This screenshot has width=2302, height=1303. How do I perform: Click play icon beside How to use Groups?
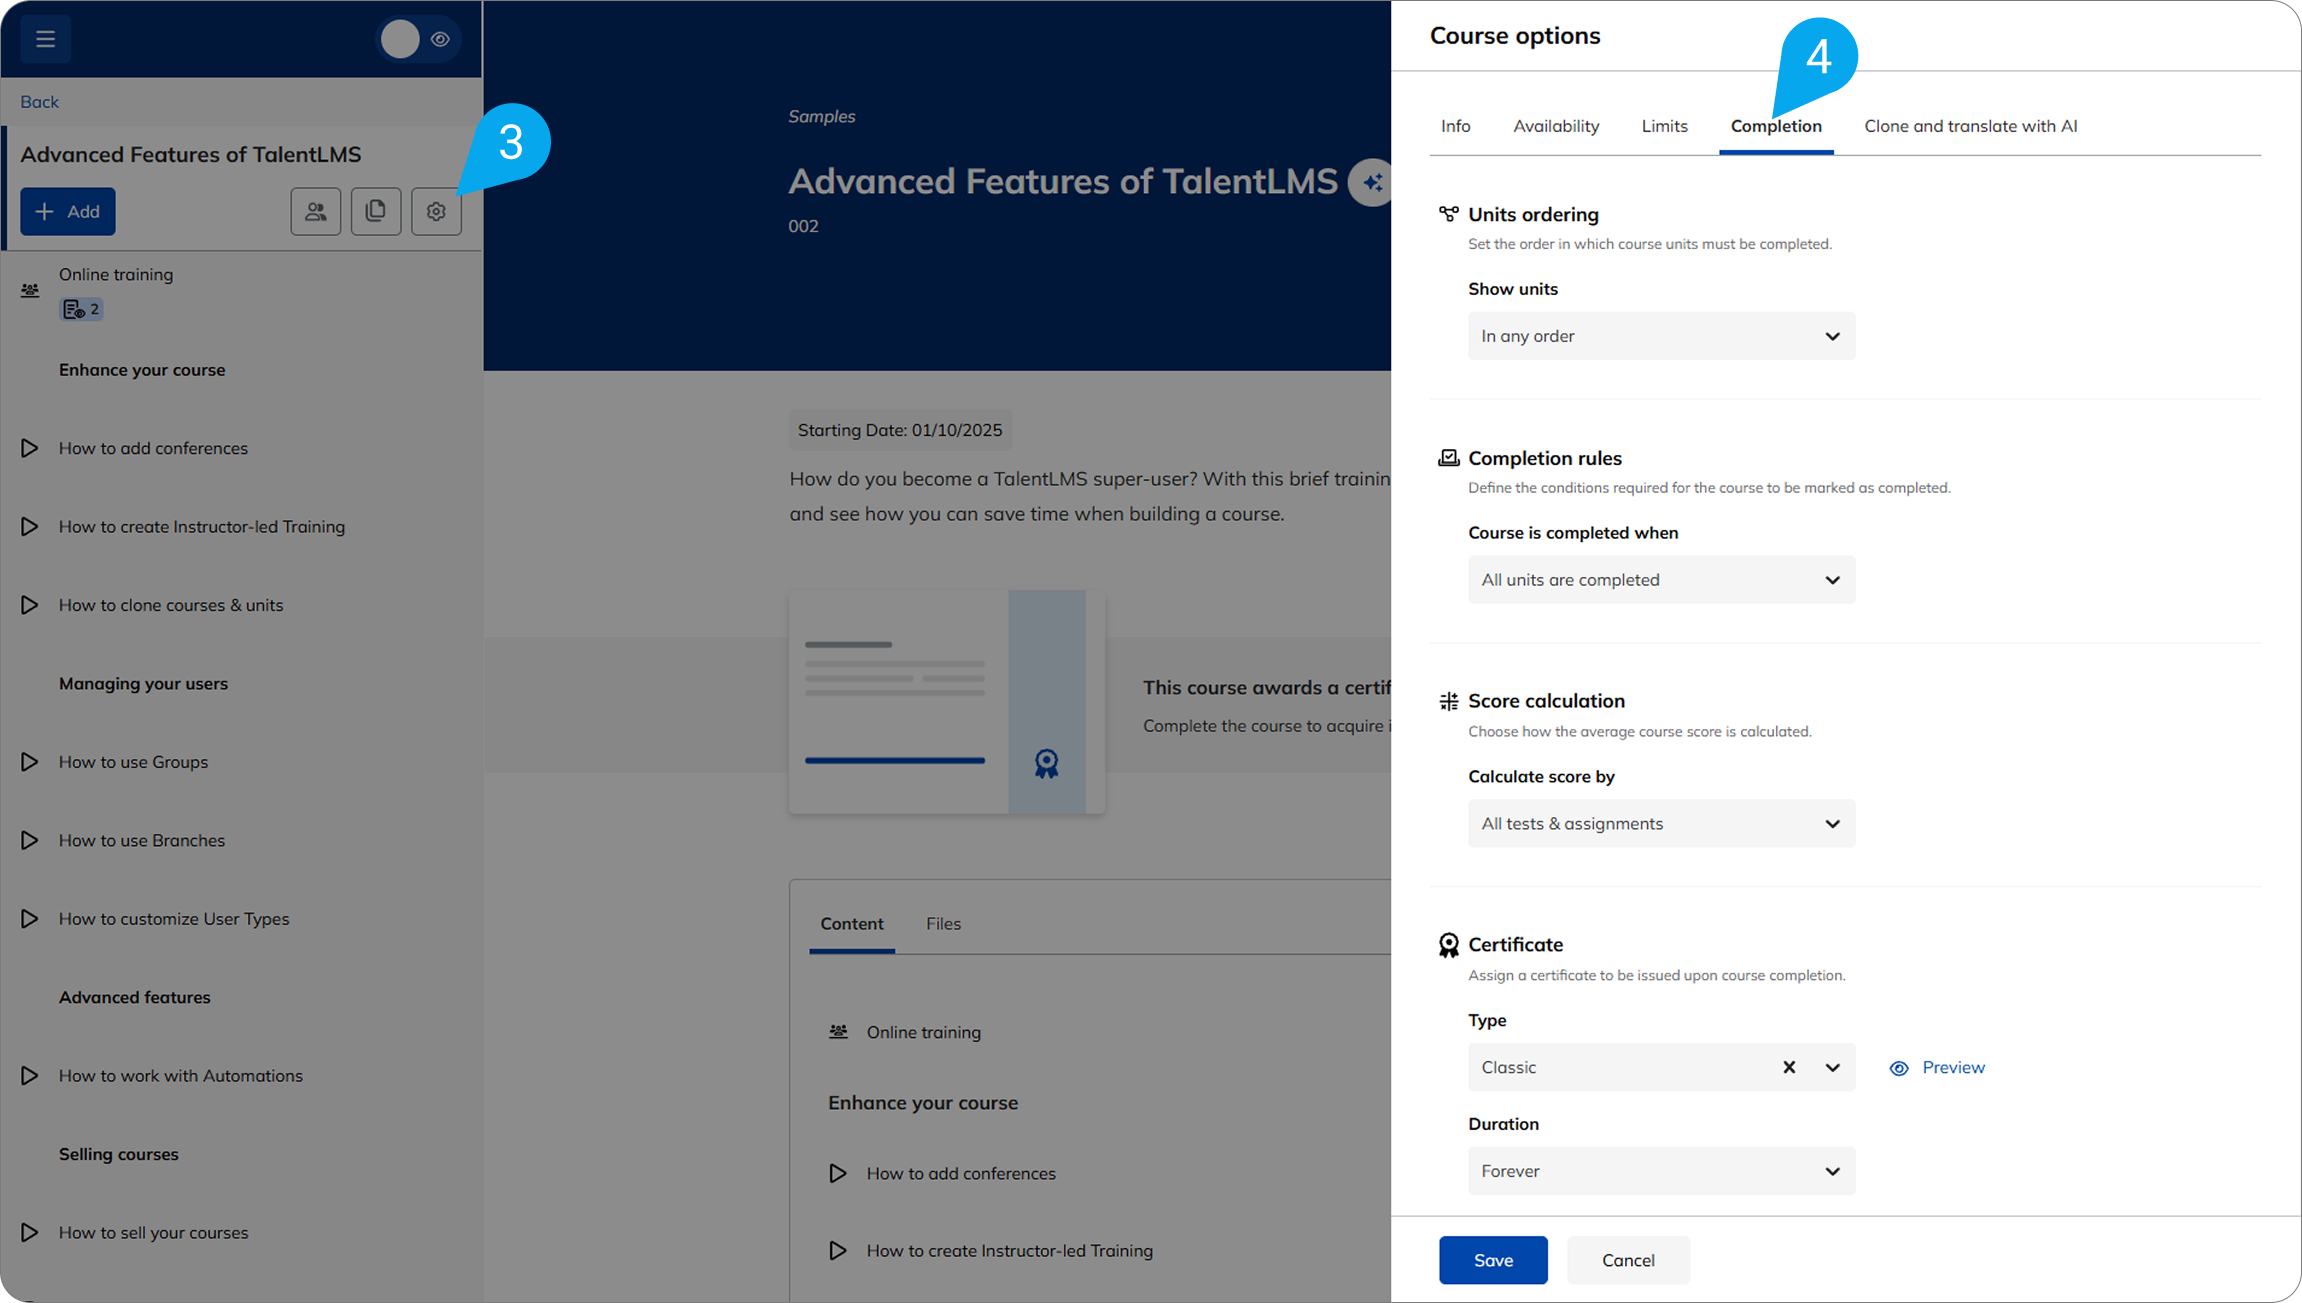[30, 762]
